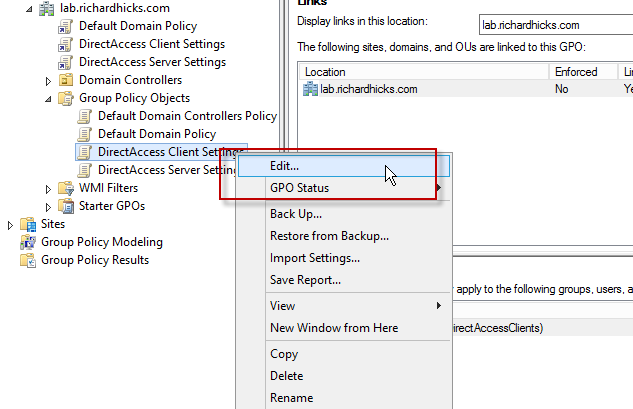Click the Group Policy Objects folder icon
The width and height of the screenshot is (633, 409).
66,98
